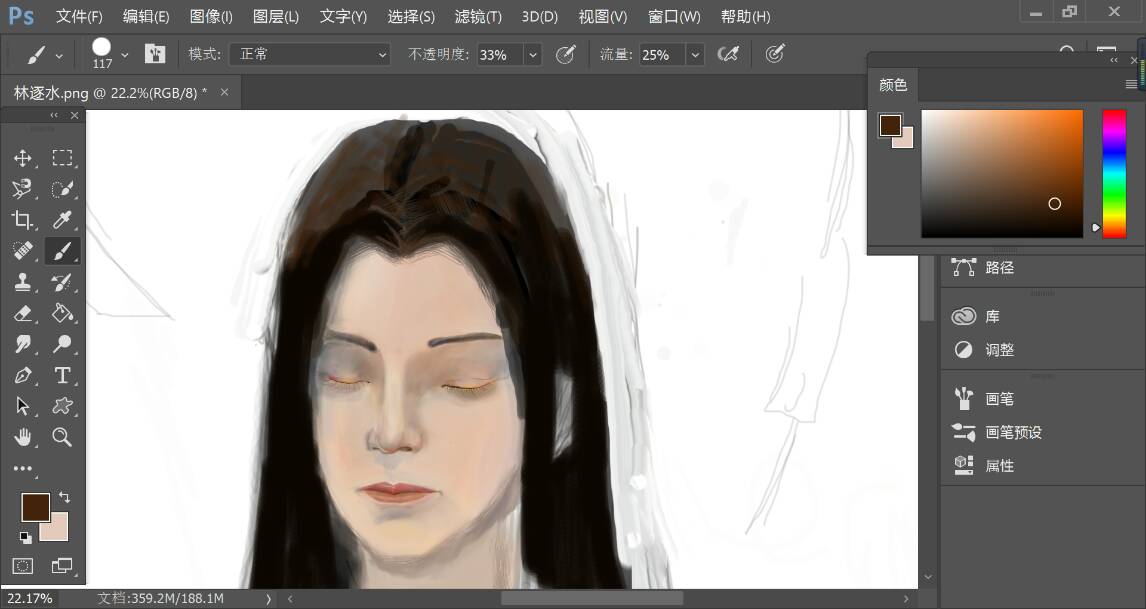Open the edit toolbar three-dots menu
The image size is (1146, 609).
pos(23,468)
